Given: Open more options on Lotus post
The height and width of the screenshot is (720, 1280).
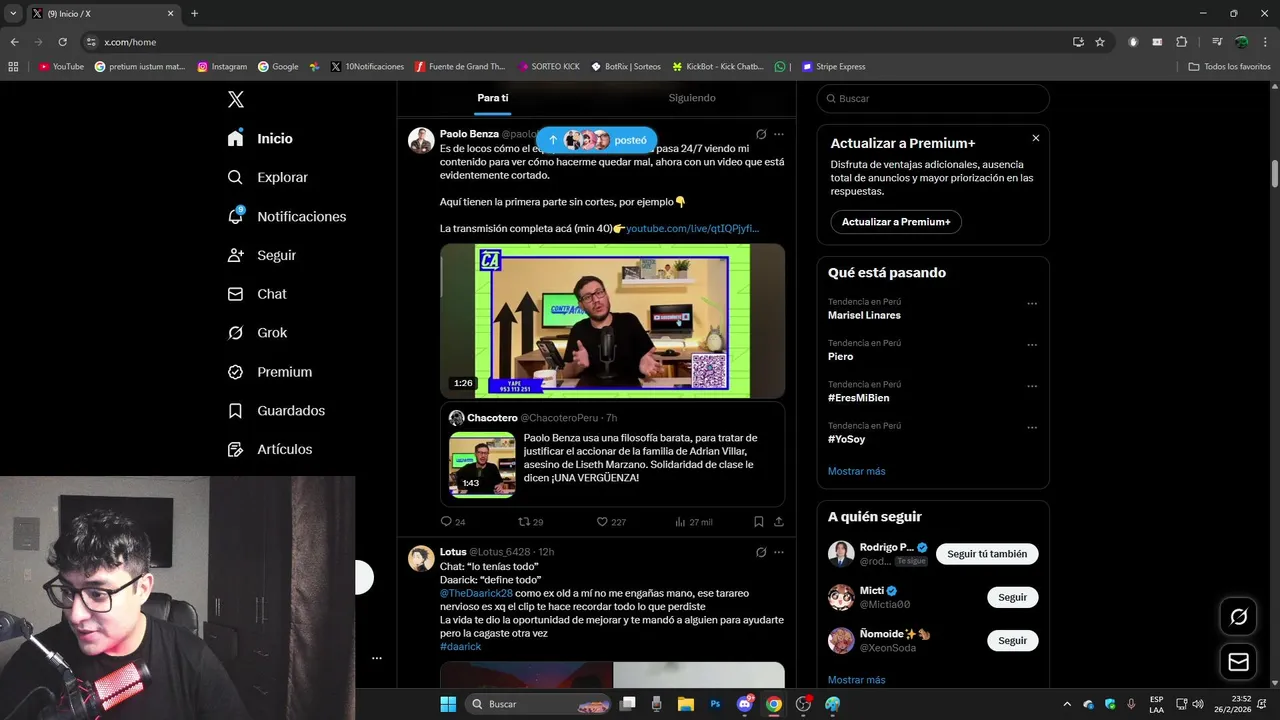Looking at the screenshot, I should pyautogui.click(x=779, y=552).
